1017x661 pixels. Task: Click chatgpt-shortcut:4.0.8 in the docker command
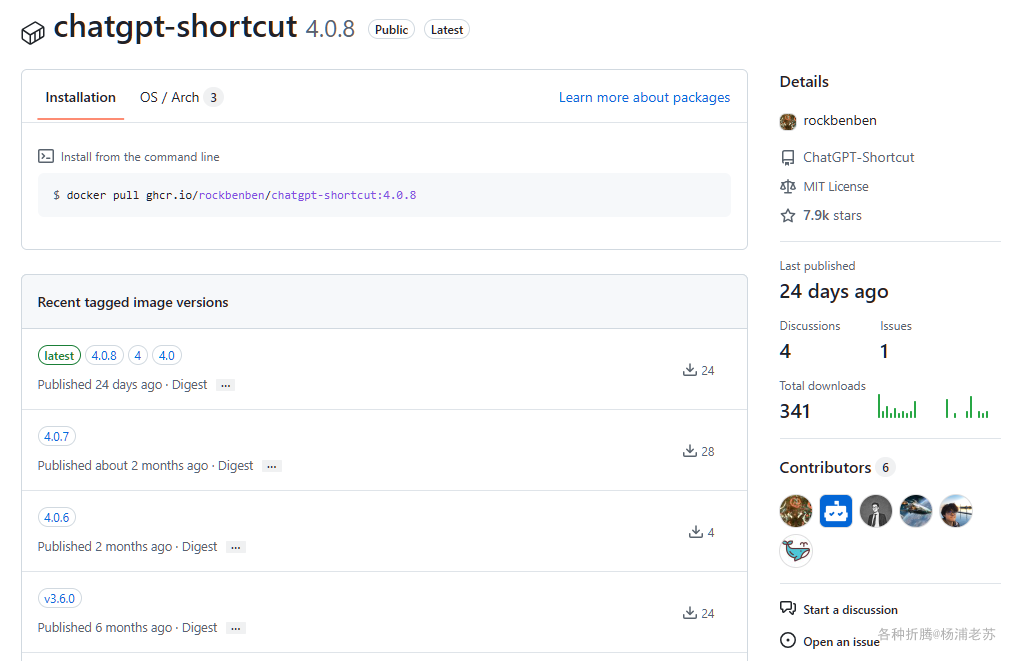pyautogui.click(x=344, y=195)
